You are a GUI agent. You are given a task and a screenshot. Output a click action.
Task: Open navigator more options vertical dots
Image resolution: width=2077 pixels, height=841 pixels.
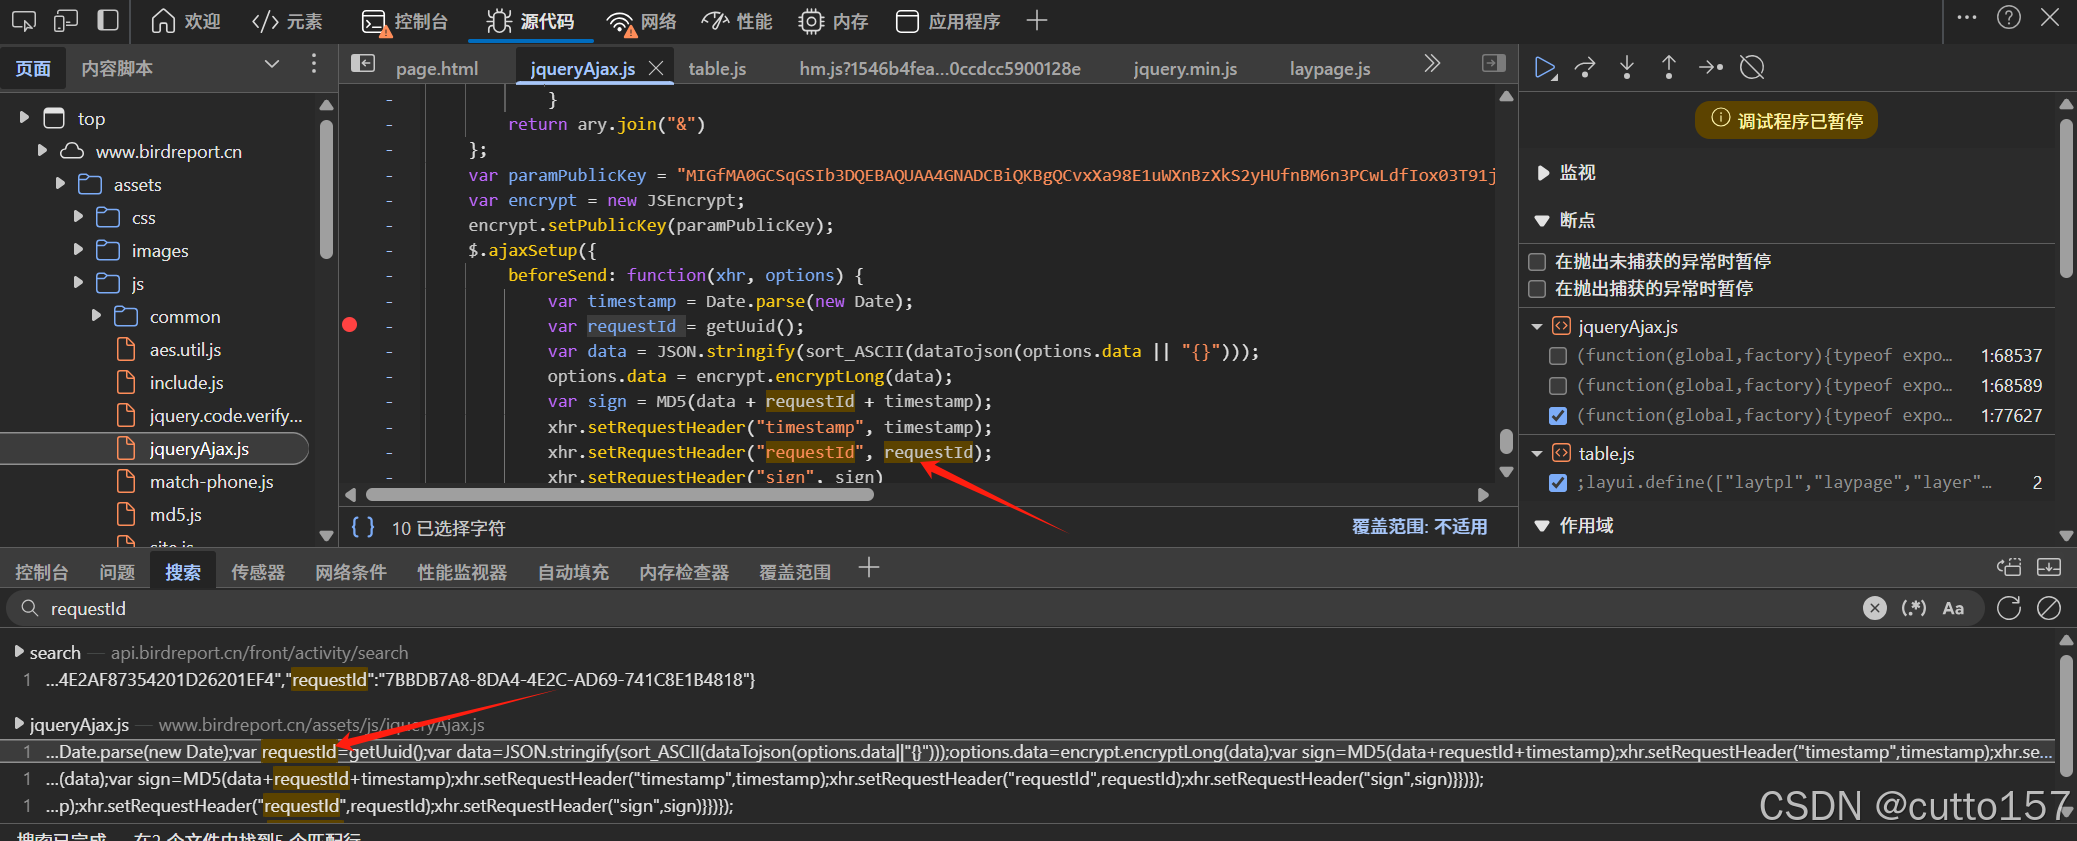click(x=314, y=65)
